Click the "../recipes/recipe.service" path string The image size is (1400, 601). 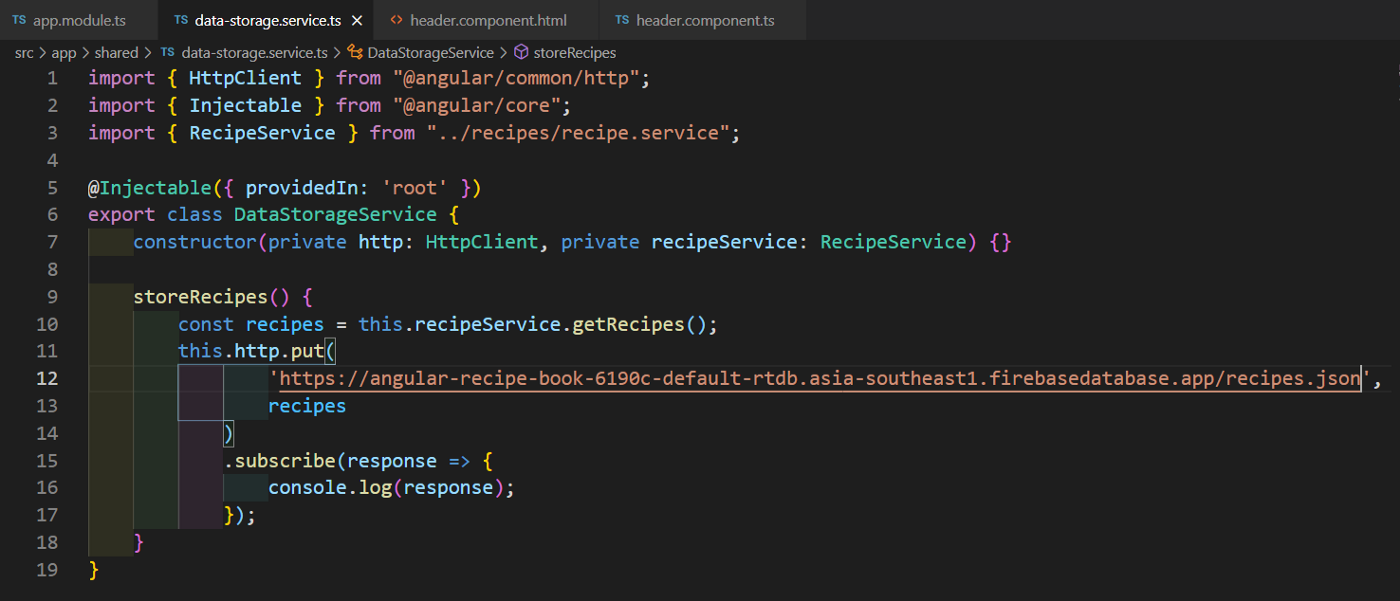click(x=578, y=133)
